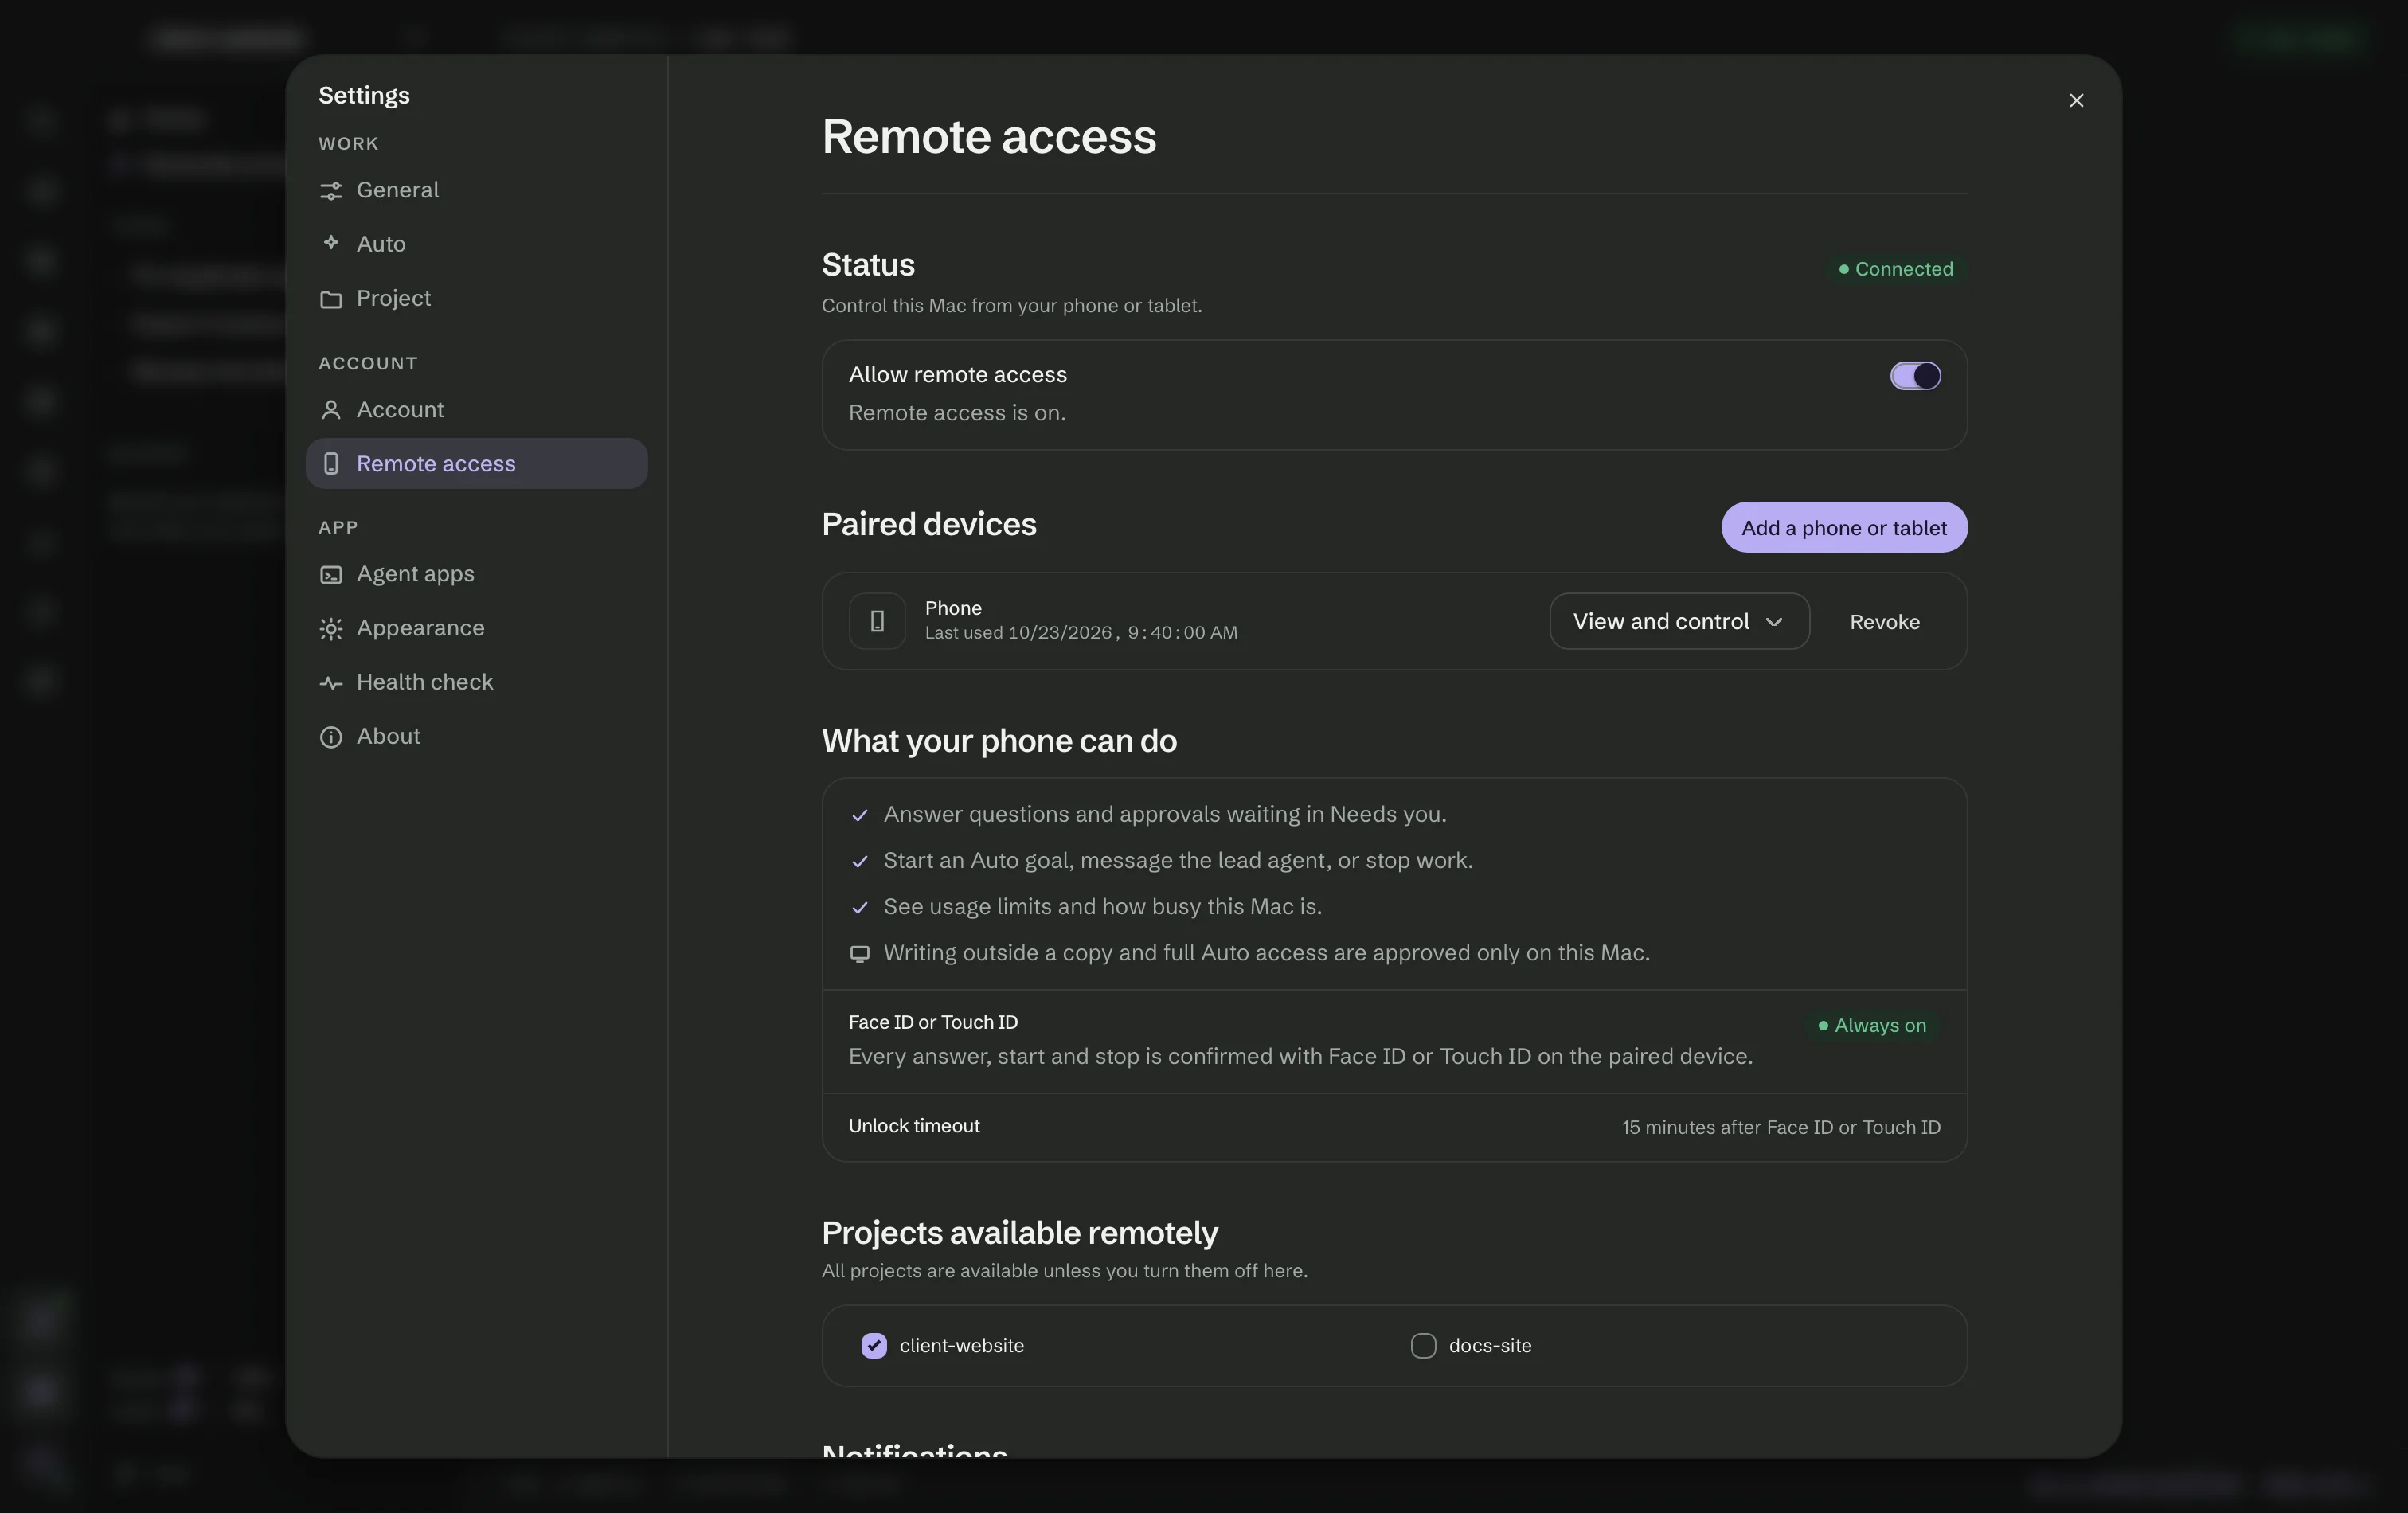2408x1513 pixels.
Task: Click the Account person icon
Action: 331,410
